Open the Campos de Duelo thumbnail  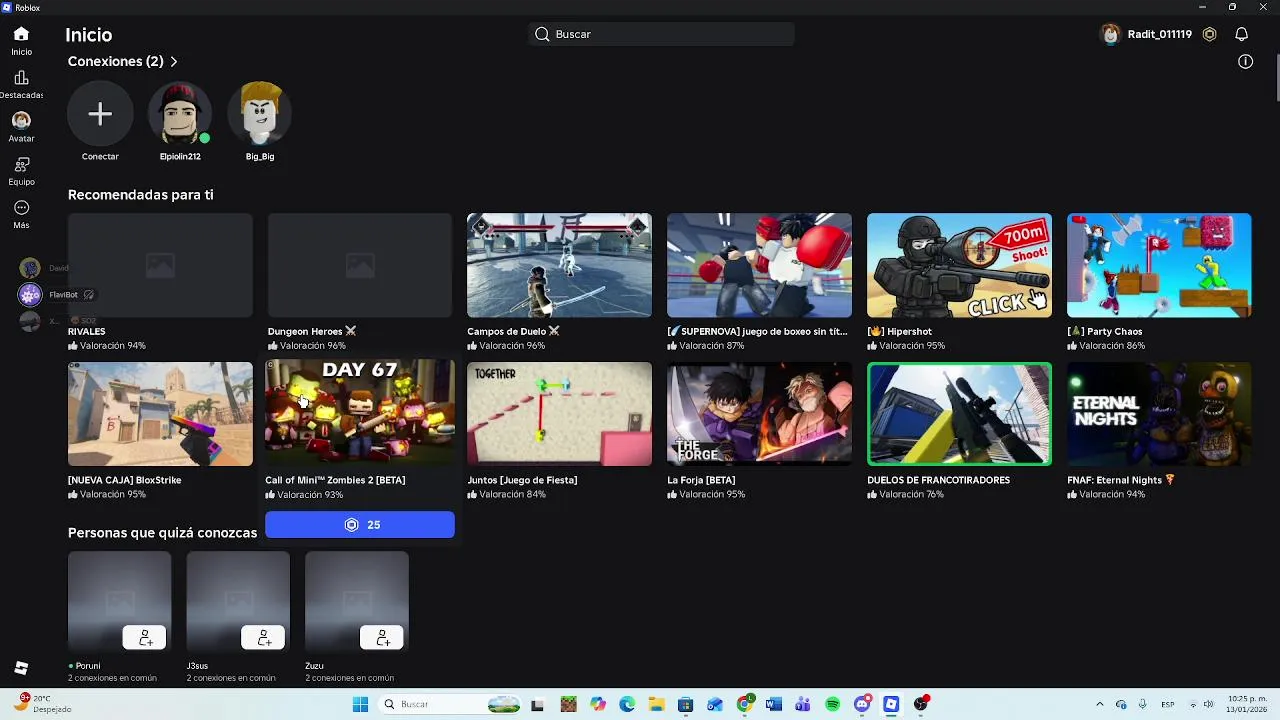(x=559, y=265)
